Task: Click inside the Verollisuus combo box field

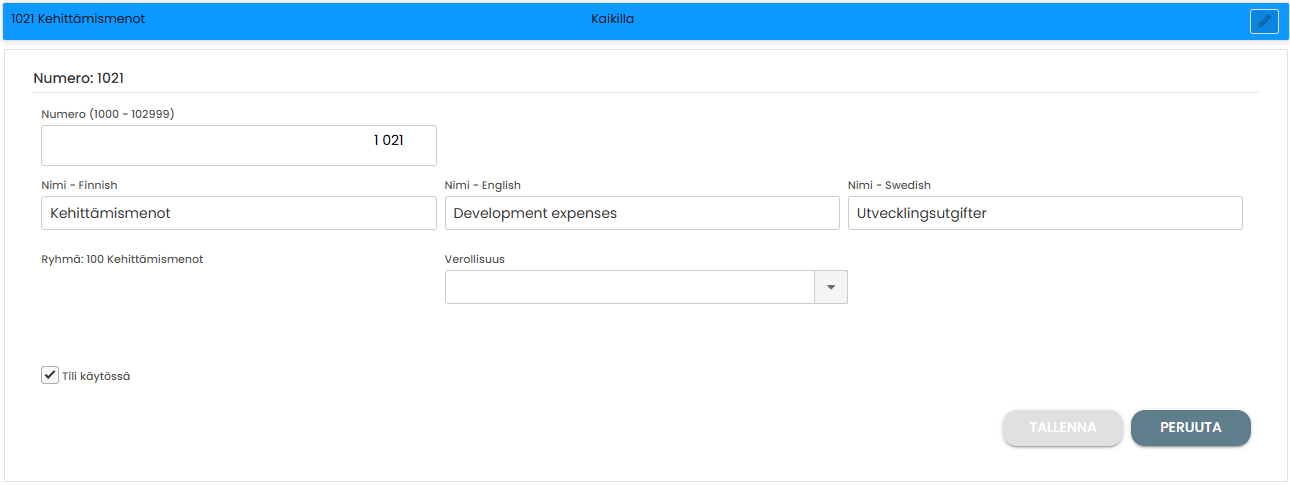Action: (630, 287)
